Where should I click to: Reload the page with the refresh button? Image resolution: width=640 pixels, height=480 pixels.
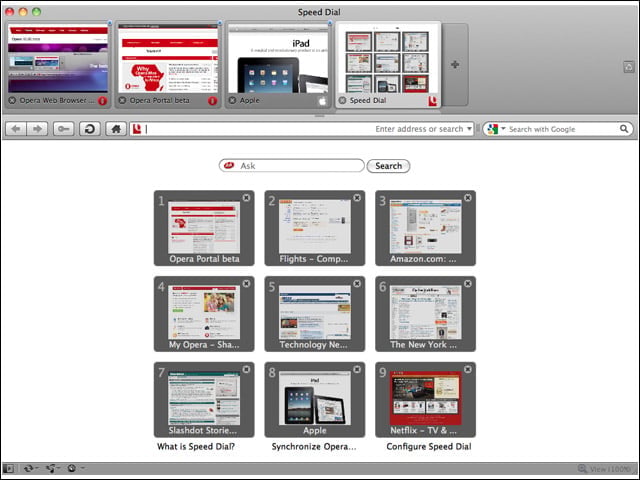point(89,129)
